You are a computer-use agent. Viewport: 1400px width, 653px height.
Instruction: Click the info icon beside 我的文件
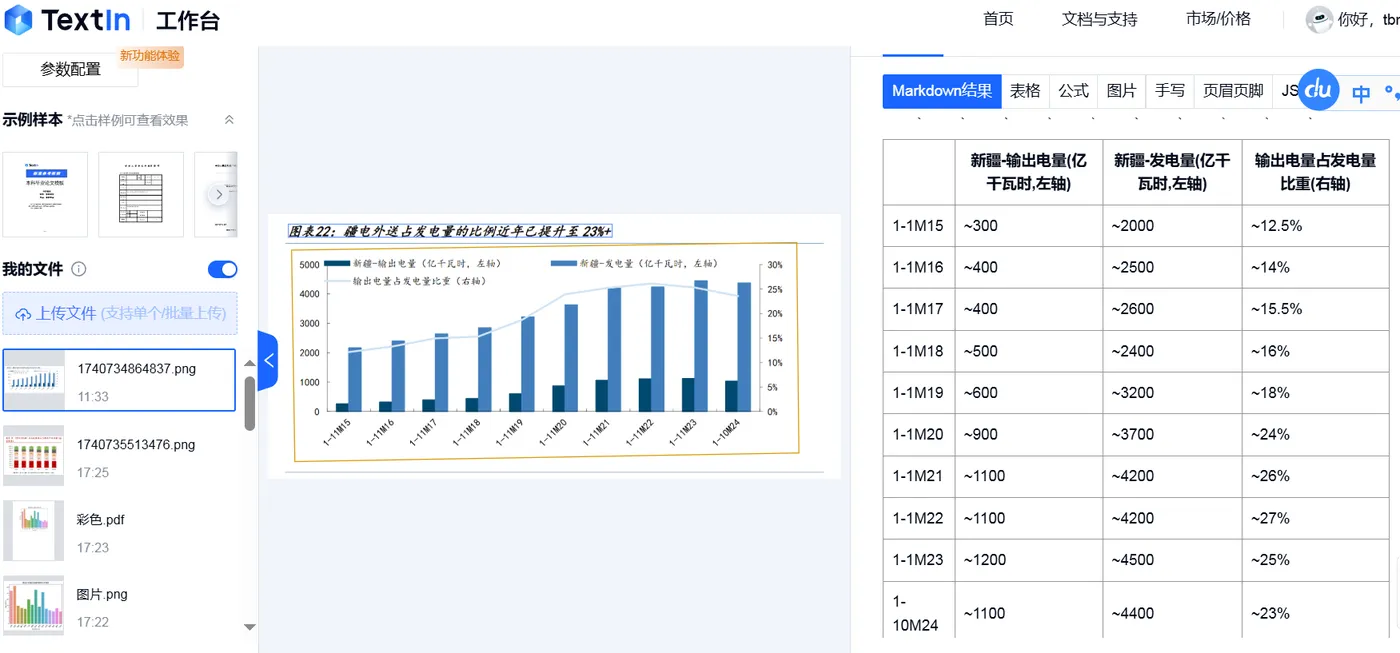coord(79,269)
